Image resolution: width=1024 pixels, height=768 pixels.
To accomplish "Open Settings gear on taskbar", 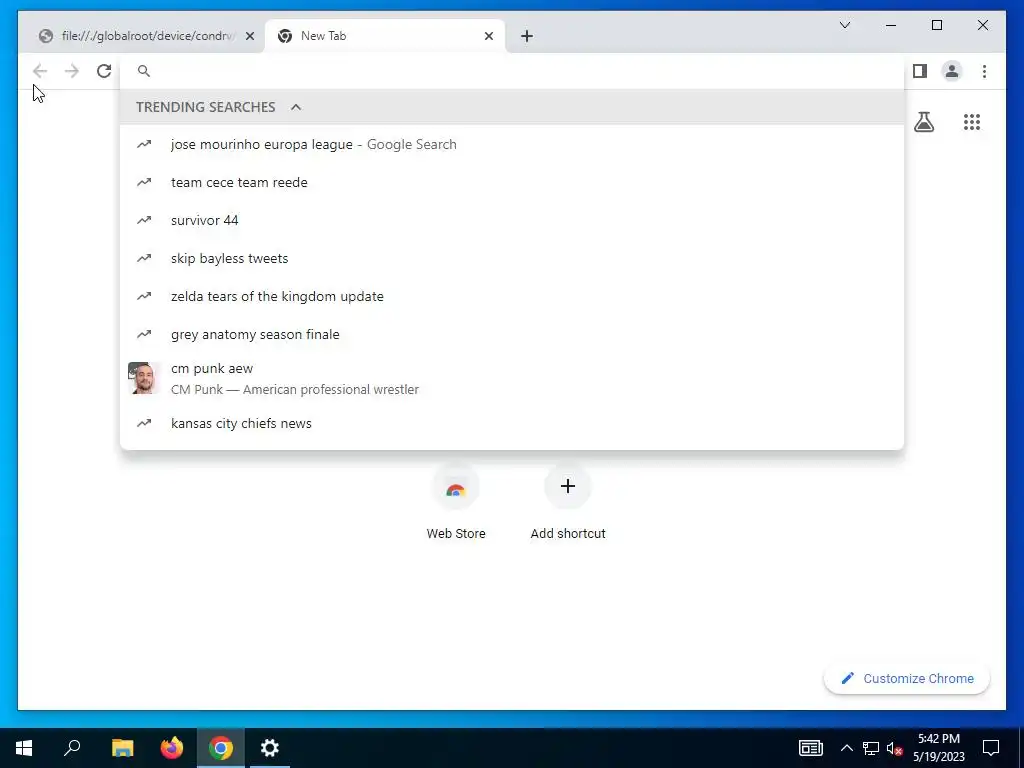I will click(270, 748).
